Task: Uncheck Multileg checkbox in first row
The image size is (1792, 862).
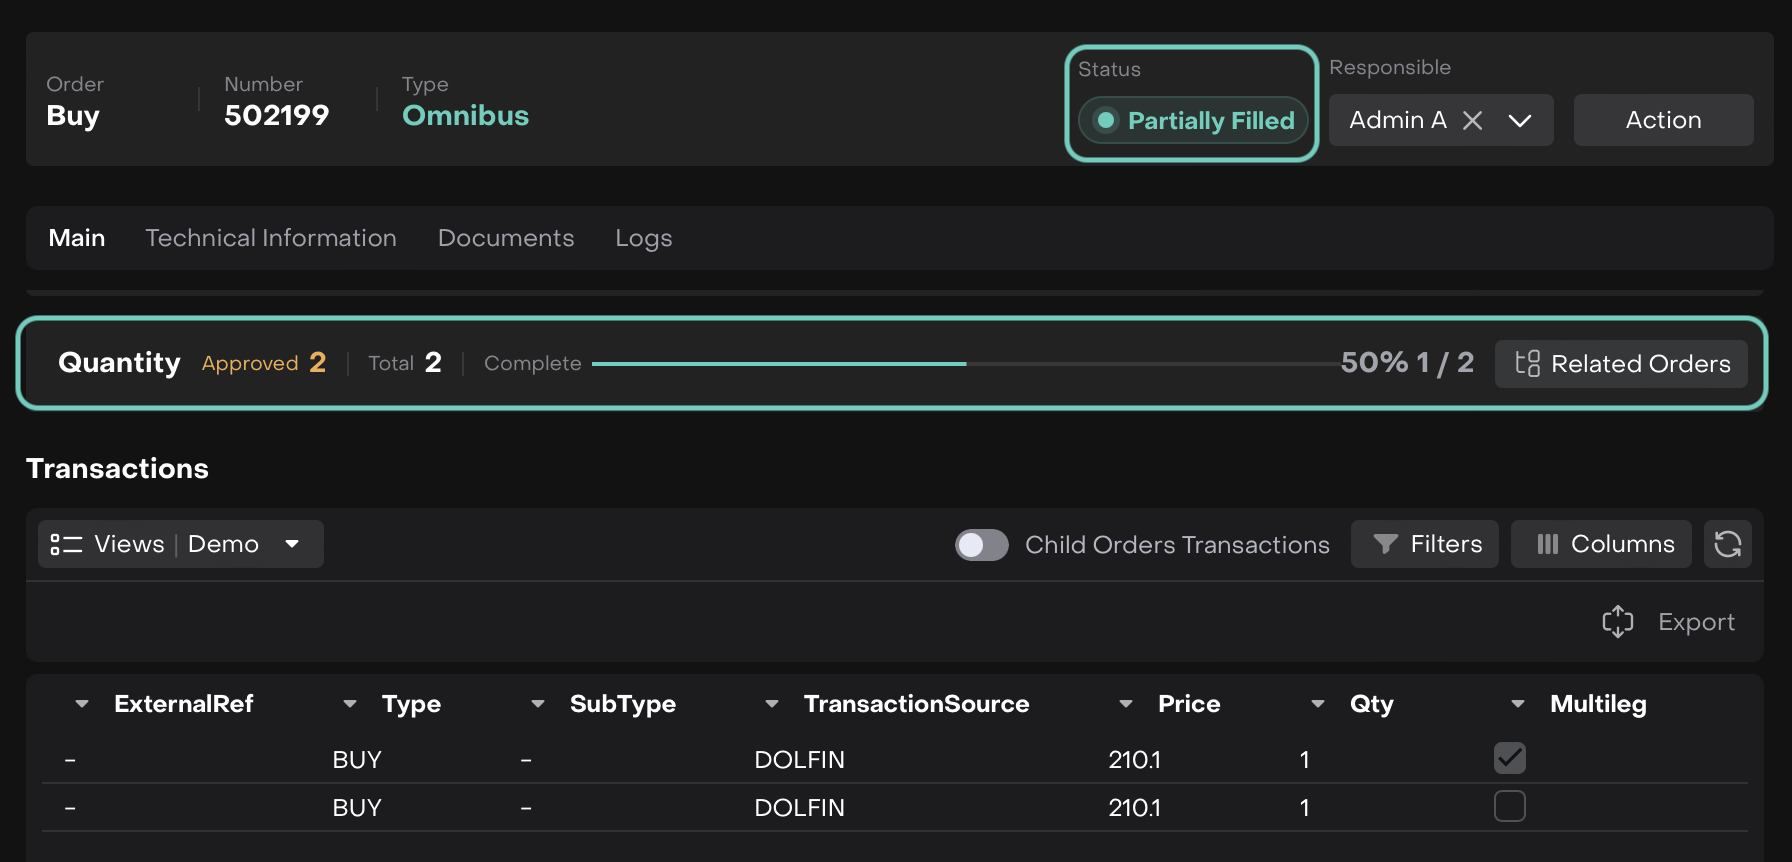Action: tap(1509, 758)
